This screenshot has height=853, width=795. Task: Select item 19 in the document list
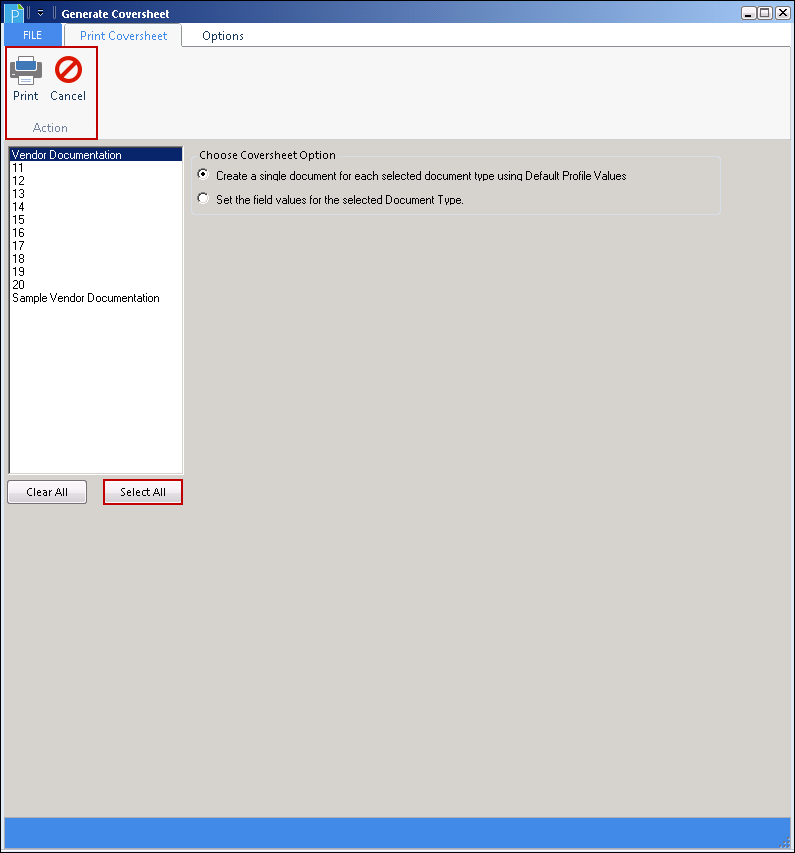tap(96, 272)
